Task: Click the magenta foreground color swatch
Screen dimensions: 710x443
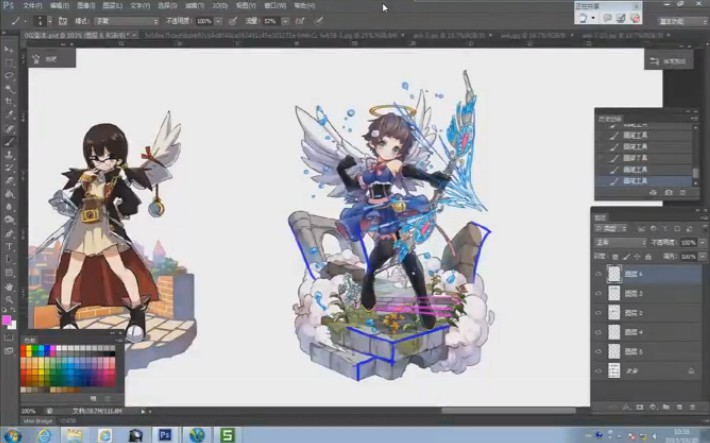Action: point(6,320)
